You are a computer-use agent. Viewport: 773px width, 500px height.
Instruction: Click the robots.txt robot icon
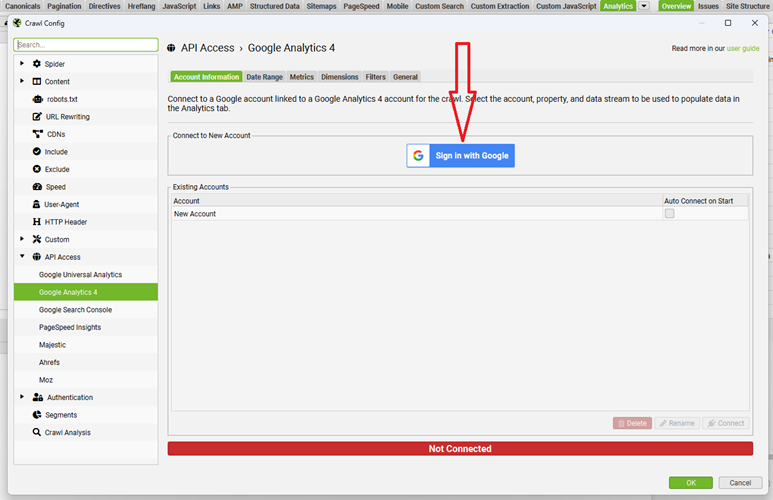click(x=37, y=99)
